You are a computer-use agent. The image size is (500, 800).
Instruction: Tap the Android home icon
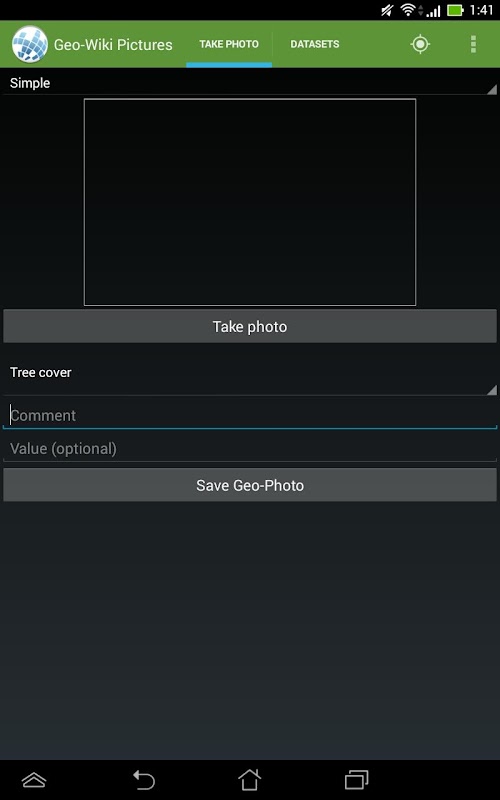[249, 780]
